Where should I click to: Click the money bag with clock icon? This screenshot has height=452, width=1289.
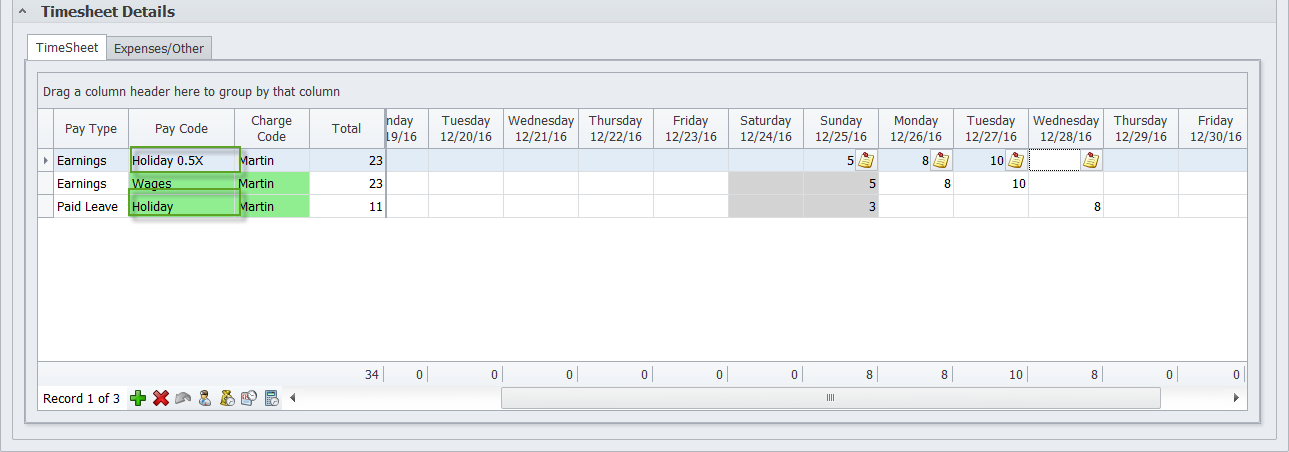click(x=227, y=399)
